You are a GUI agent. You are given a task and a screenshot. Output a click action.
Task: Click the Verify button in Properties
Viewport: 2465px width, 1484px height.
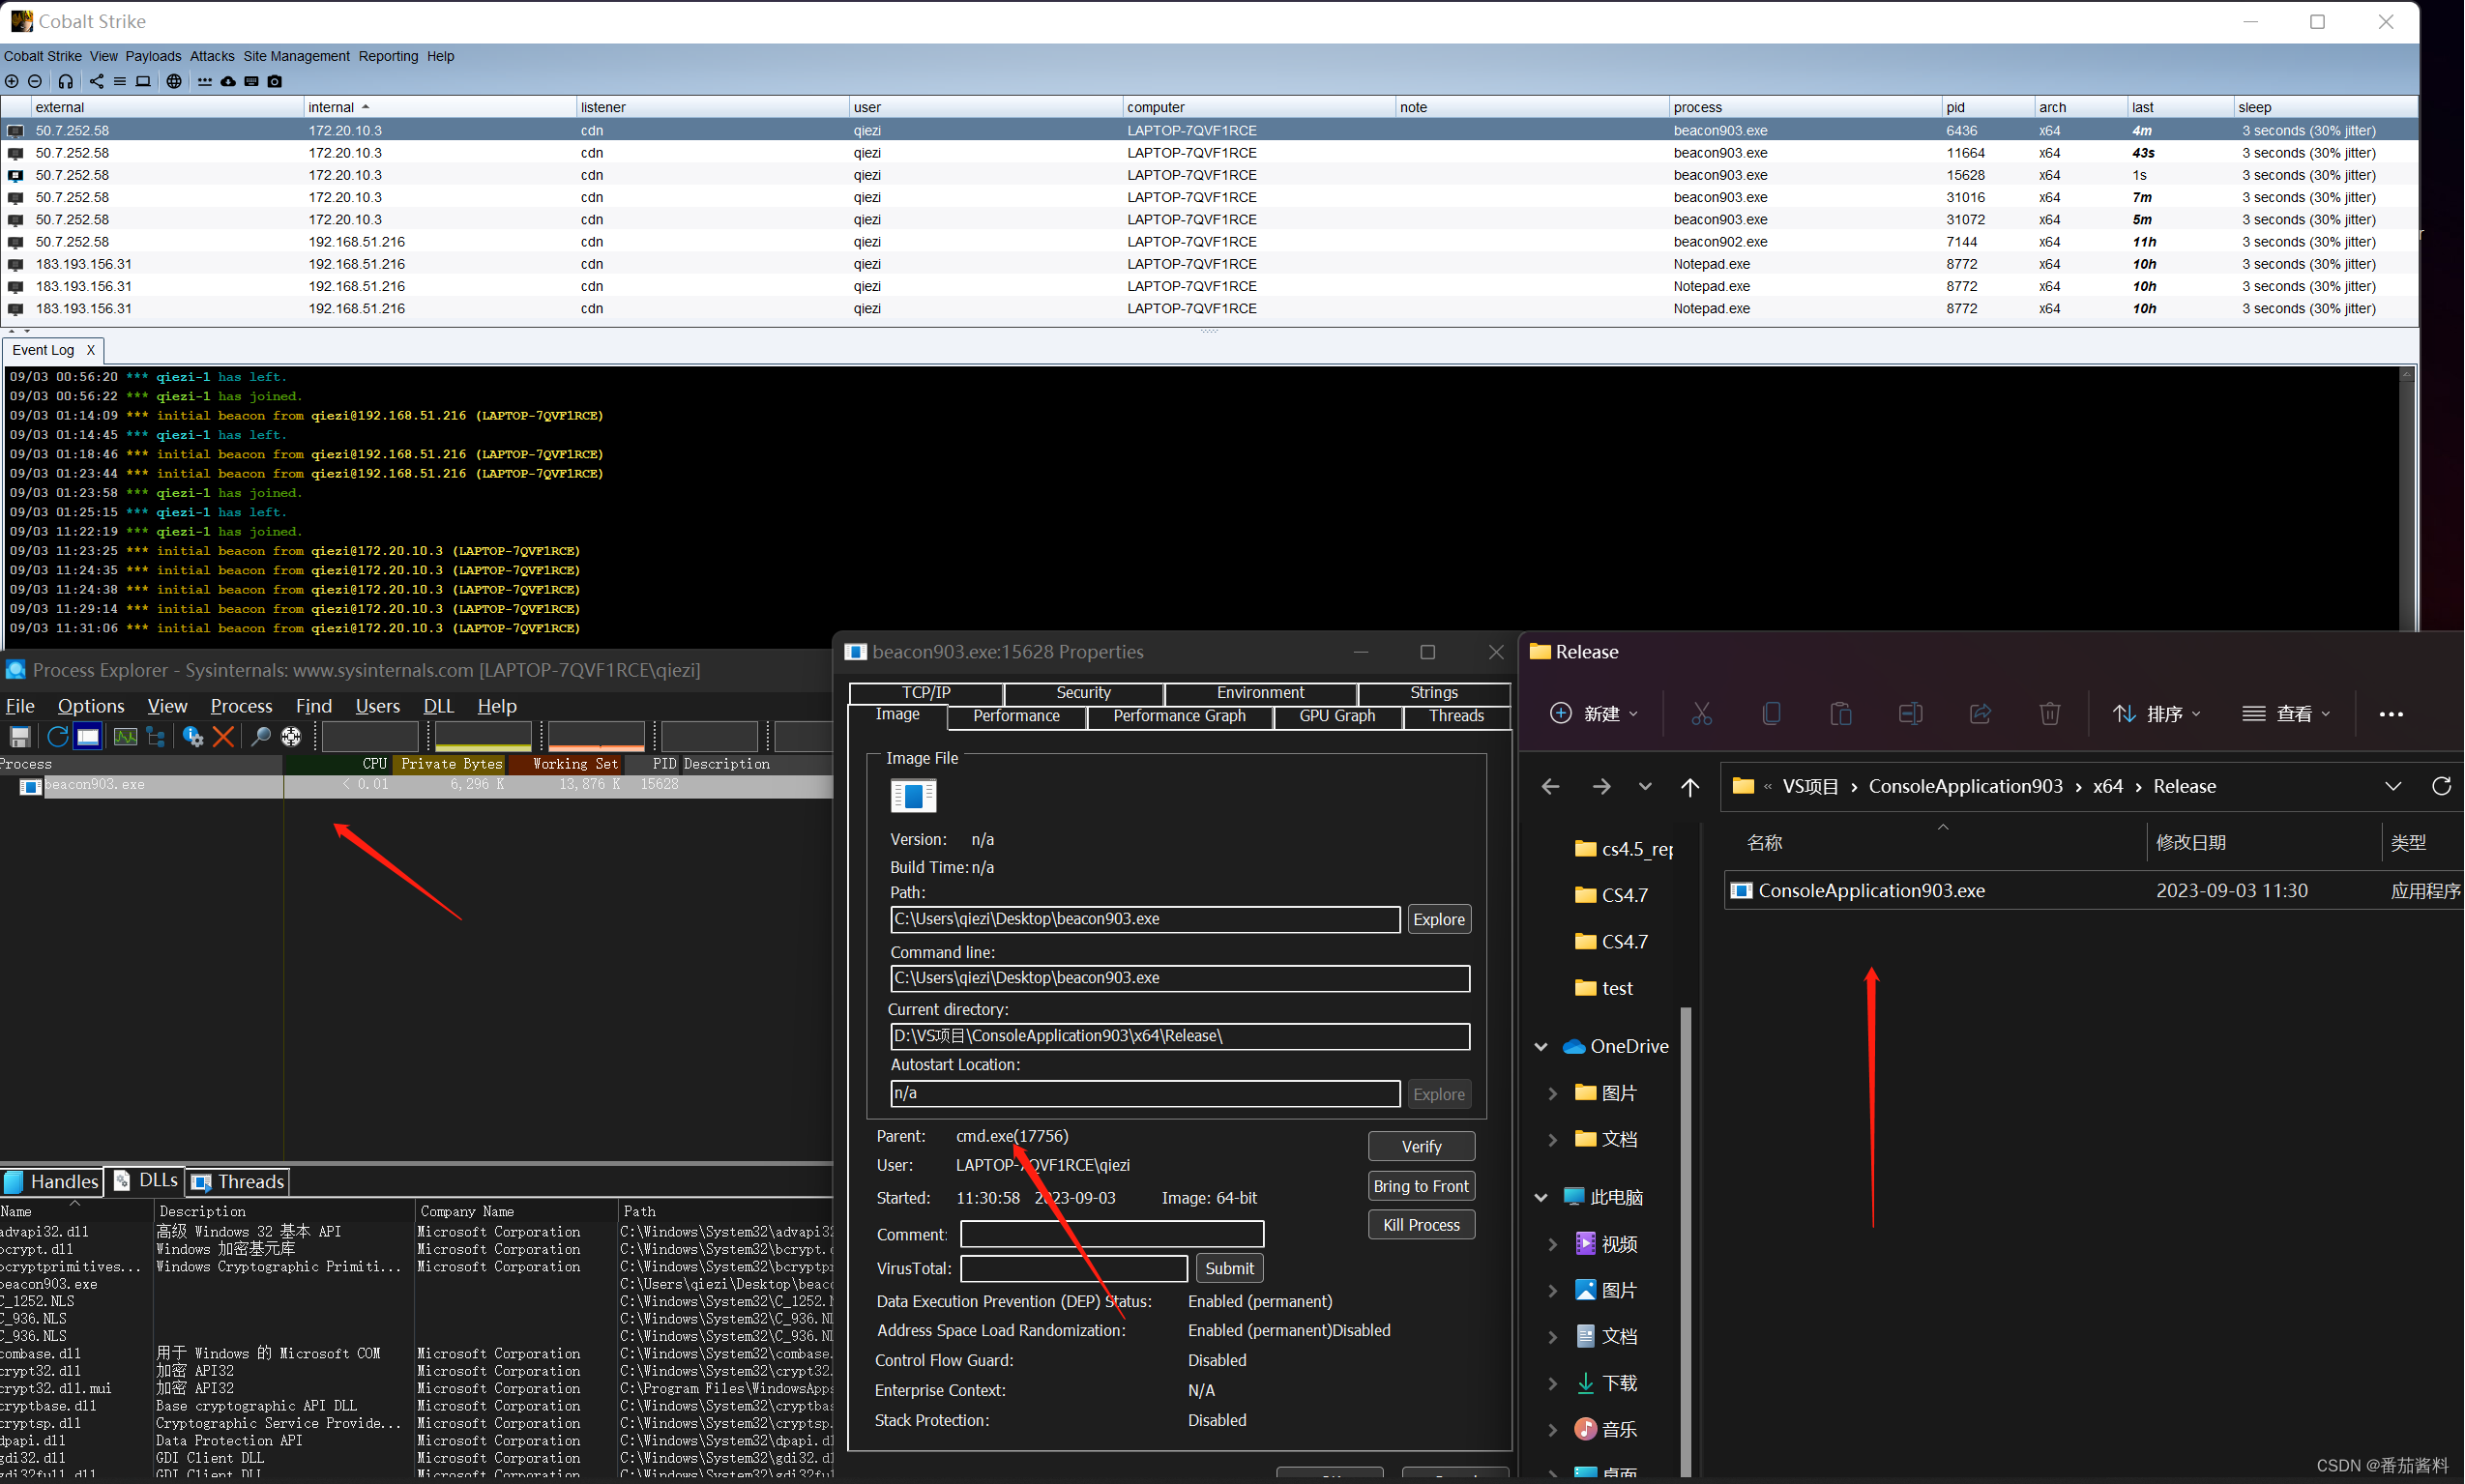(x=1421, y=1147)
